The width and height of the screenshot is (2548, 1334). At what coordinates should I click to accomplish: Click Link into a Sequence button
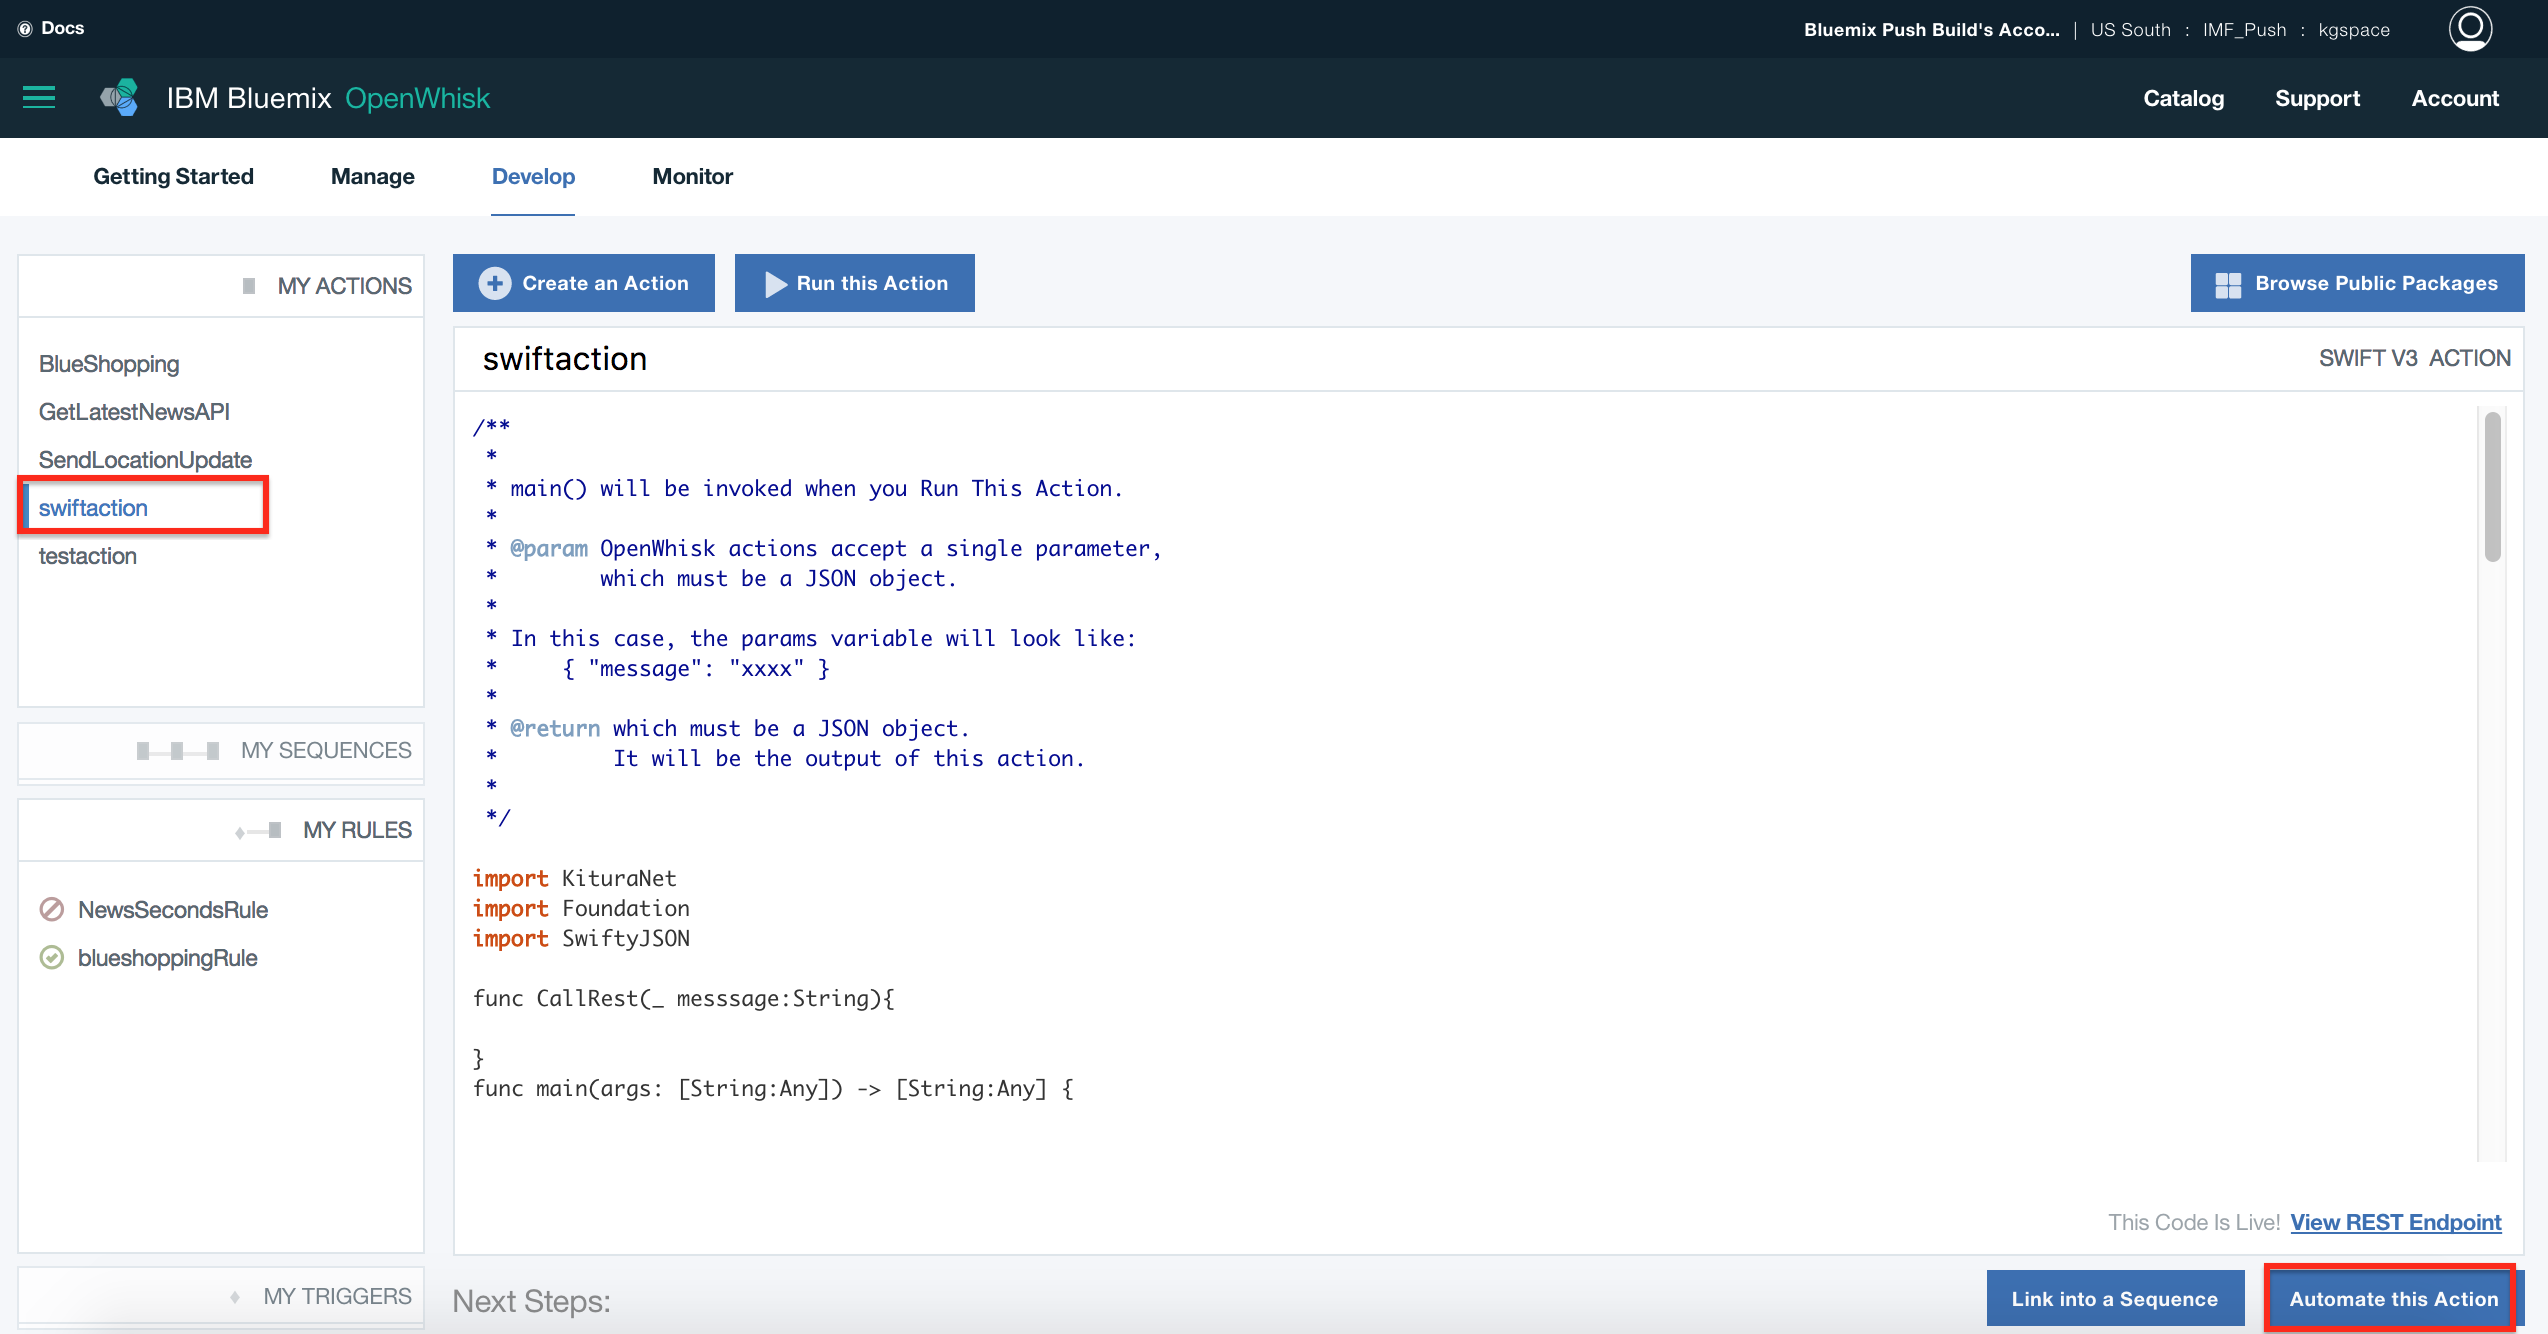(2115, 1298)
